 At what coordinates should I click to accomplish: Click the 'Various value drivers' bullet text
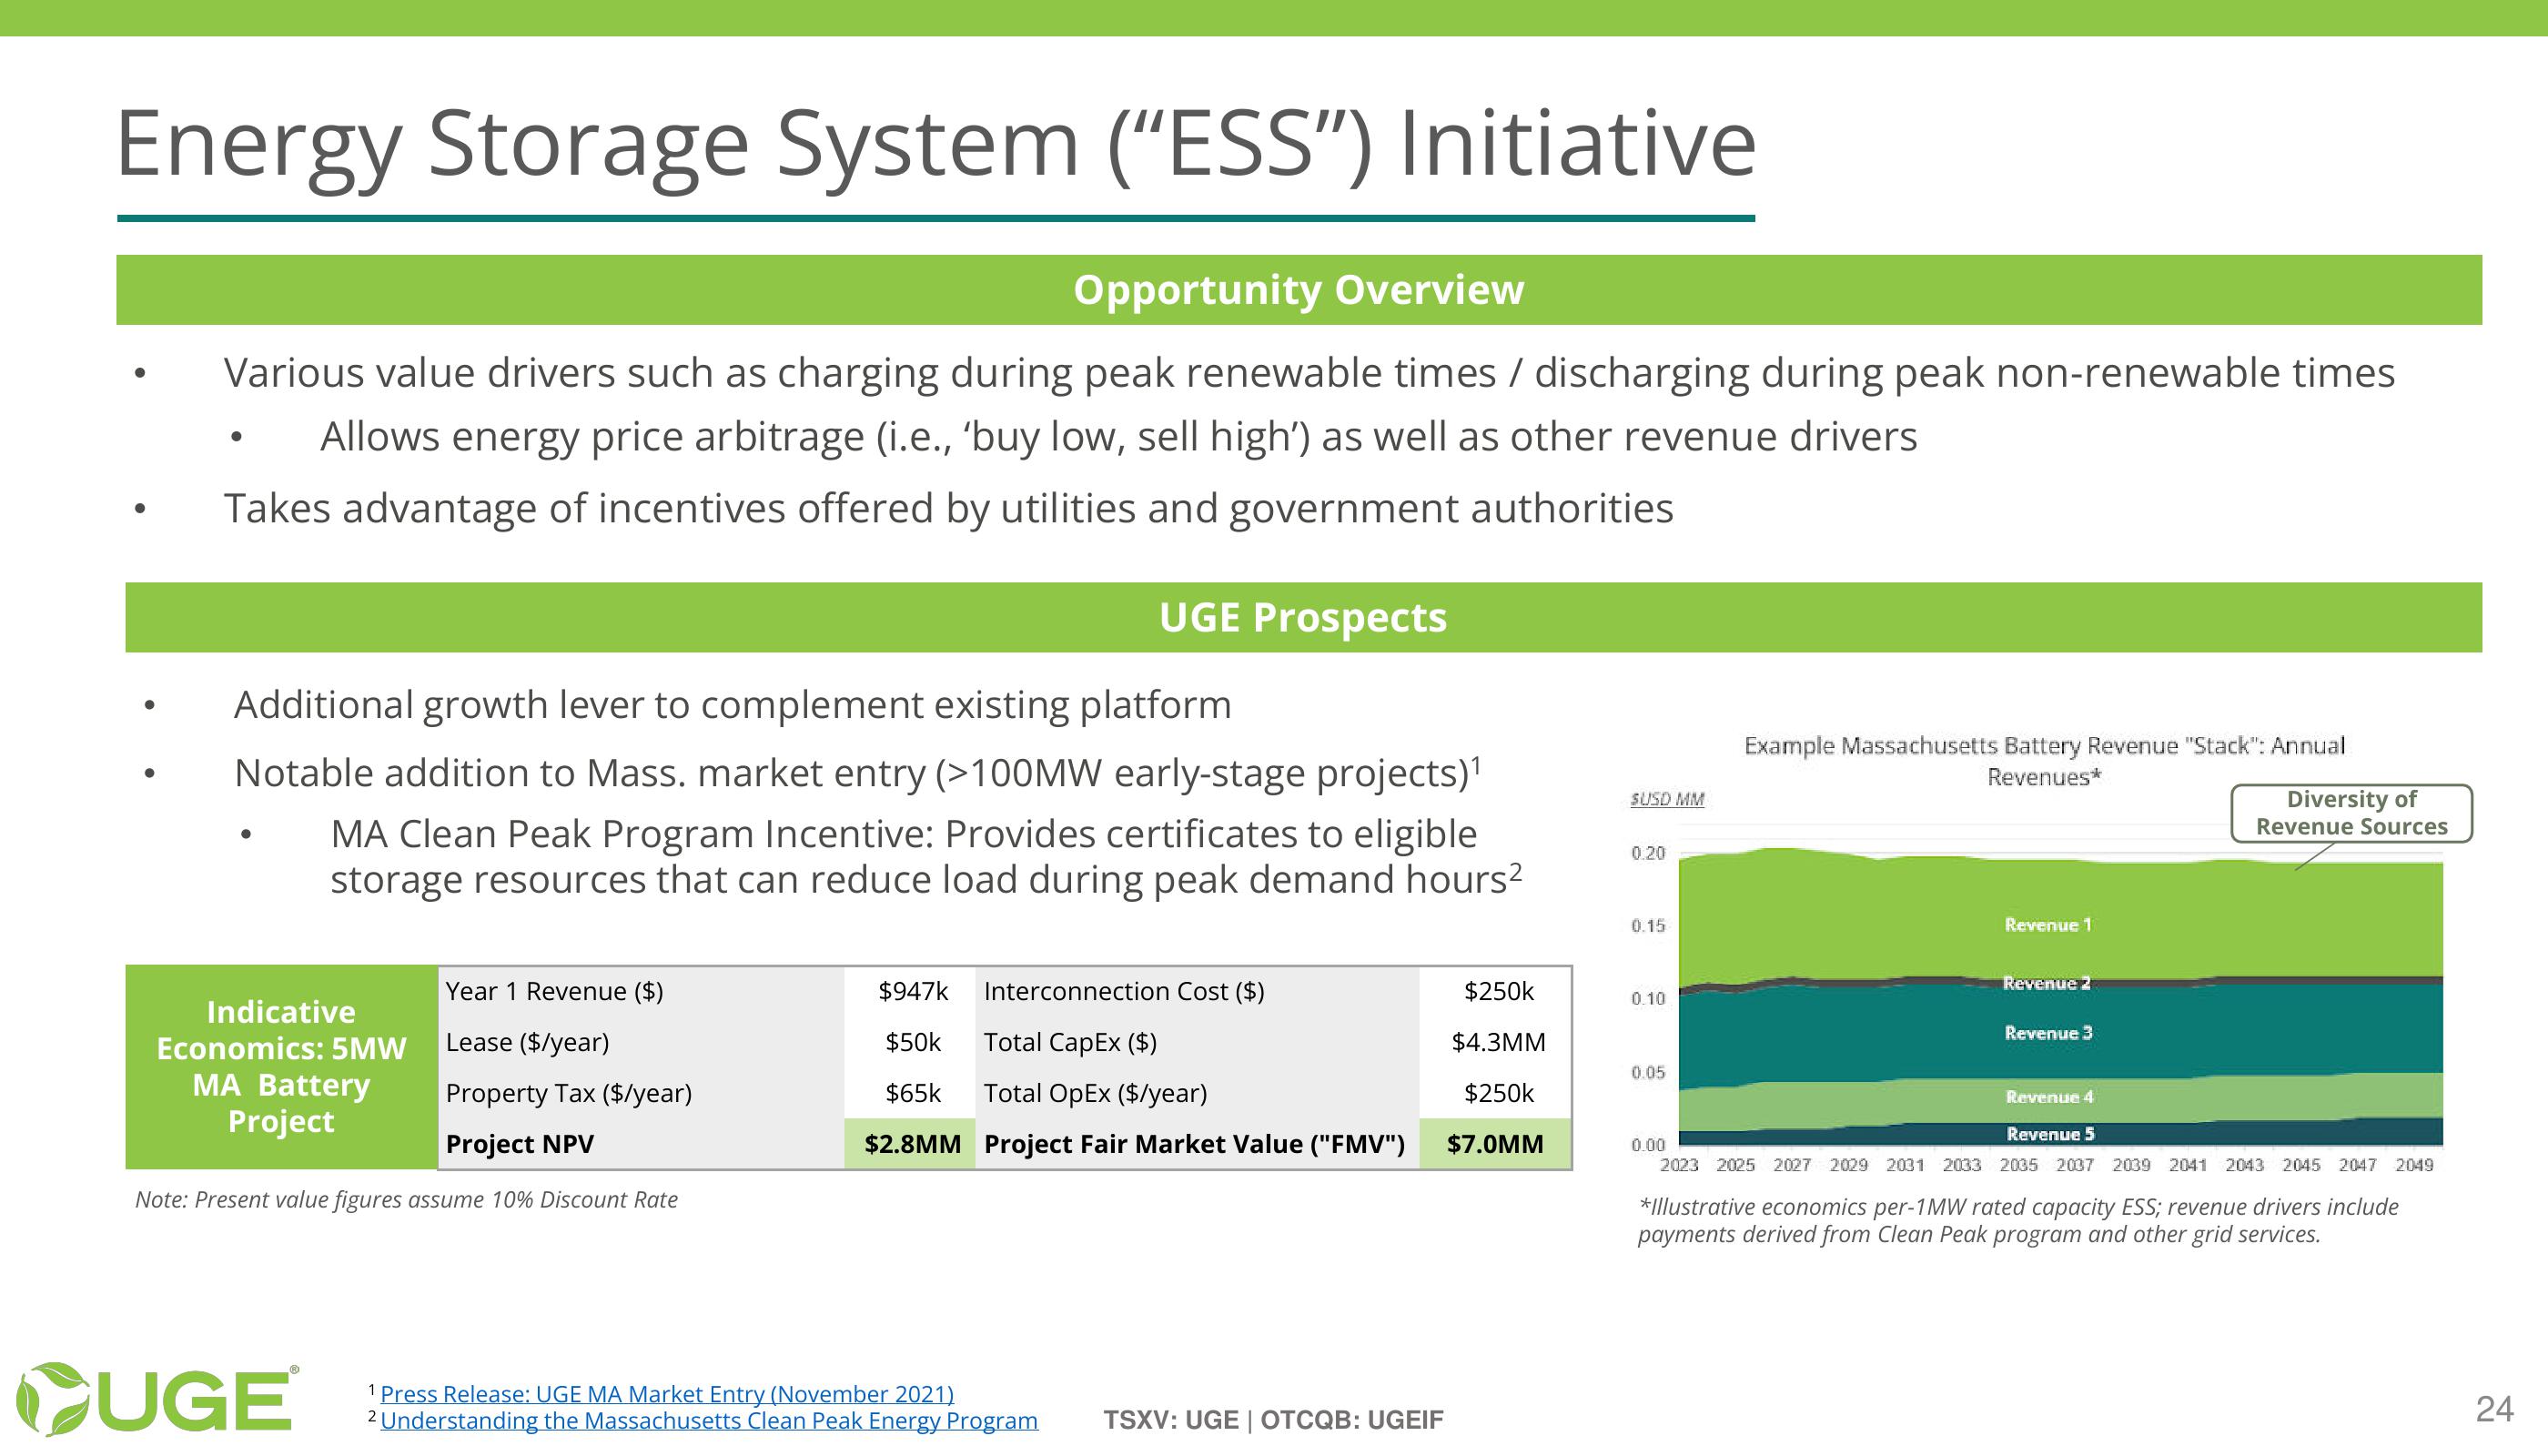tap(1309, 374)
